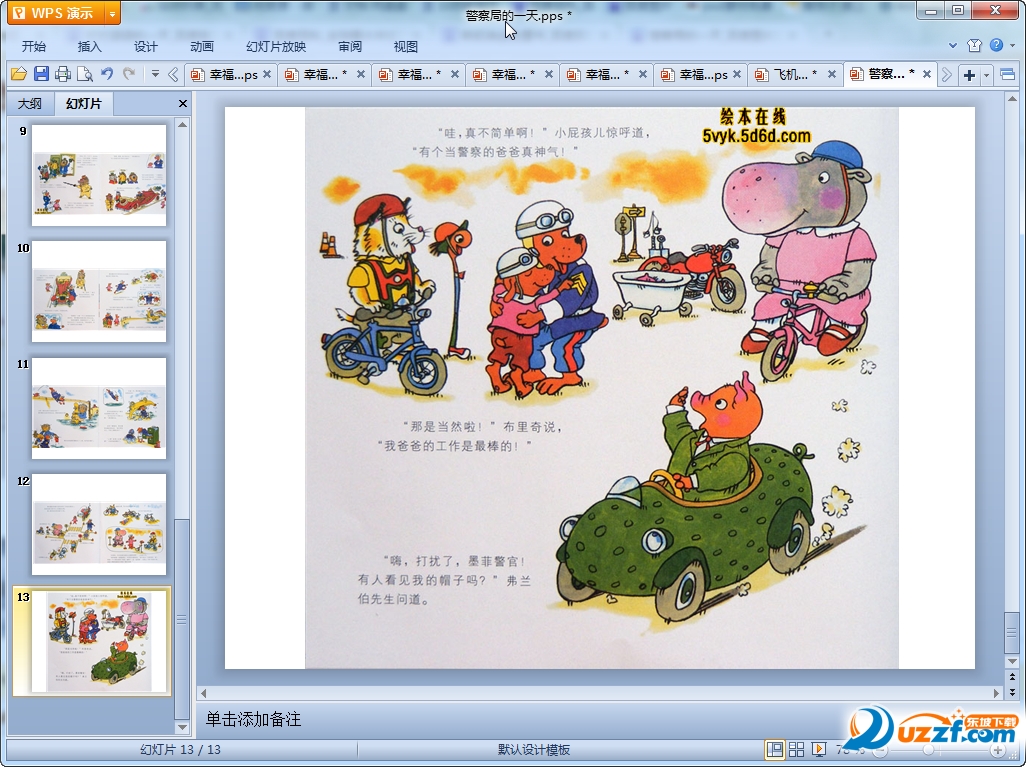Image resolution: width=1026 pixels, height=767 pixels.
Task: Expand the small arrow next to the help icon
Action: pyautogui.click(x=1013, y=45)
